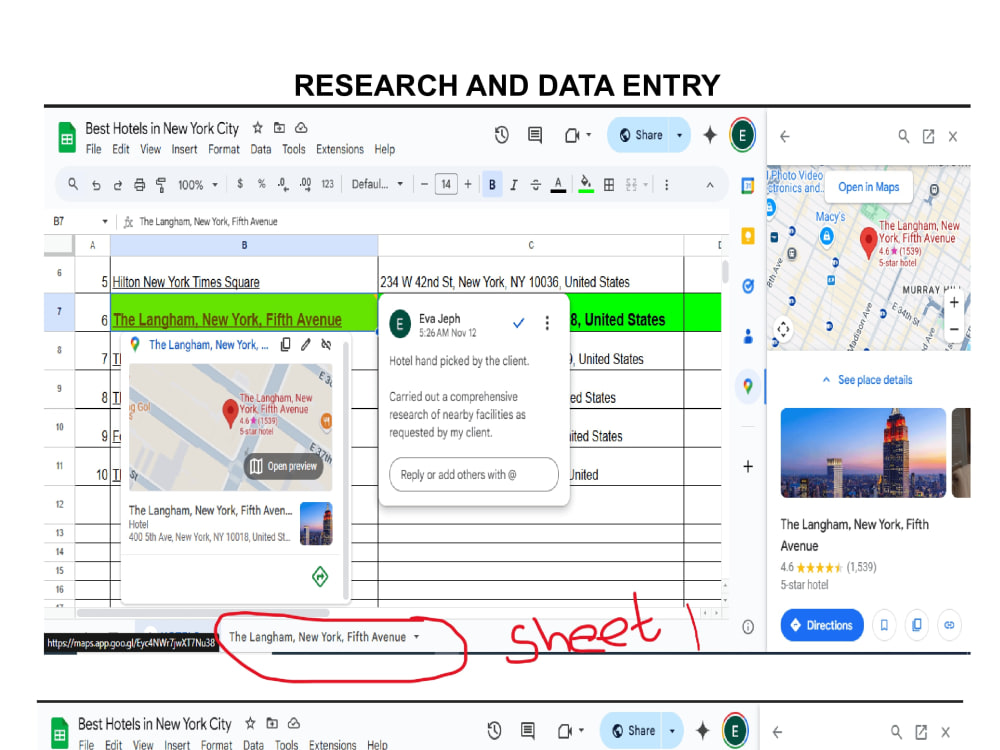Open Meet camera dropdown arrow, top window
This screenshot has width=1000, height=750.
[589, 135]
